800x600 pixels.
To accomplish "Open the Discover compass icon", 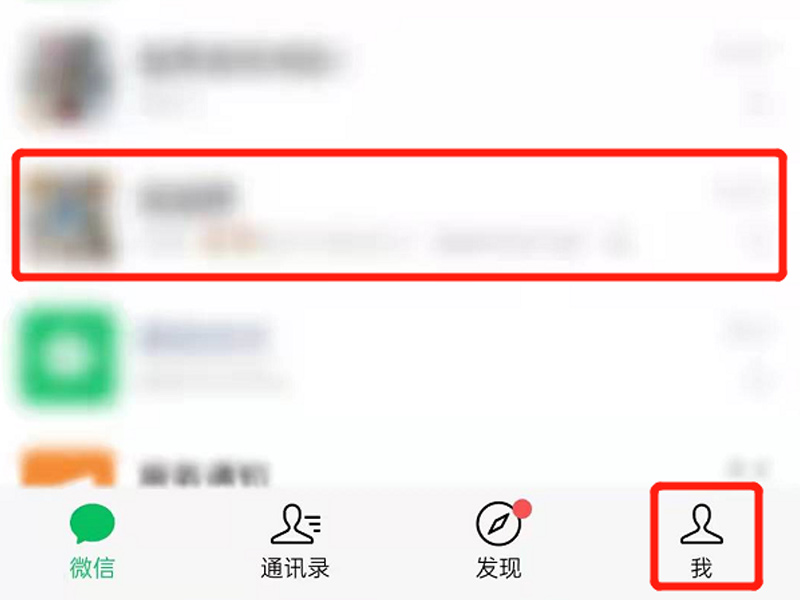I will (x=498, y=524).
